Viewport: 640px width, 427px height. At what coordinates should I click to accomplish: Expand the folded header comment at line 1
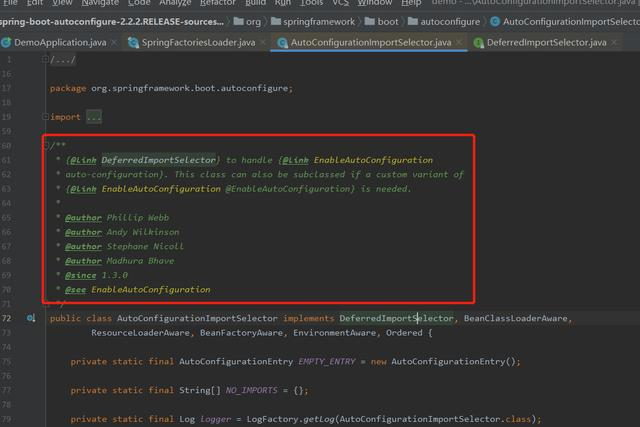[45, 60]
